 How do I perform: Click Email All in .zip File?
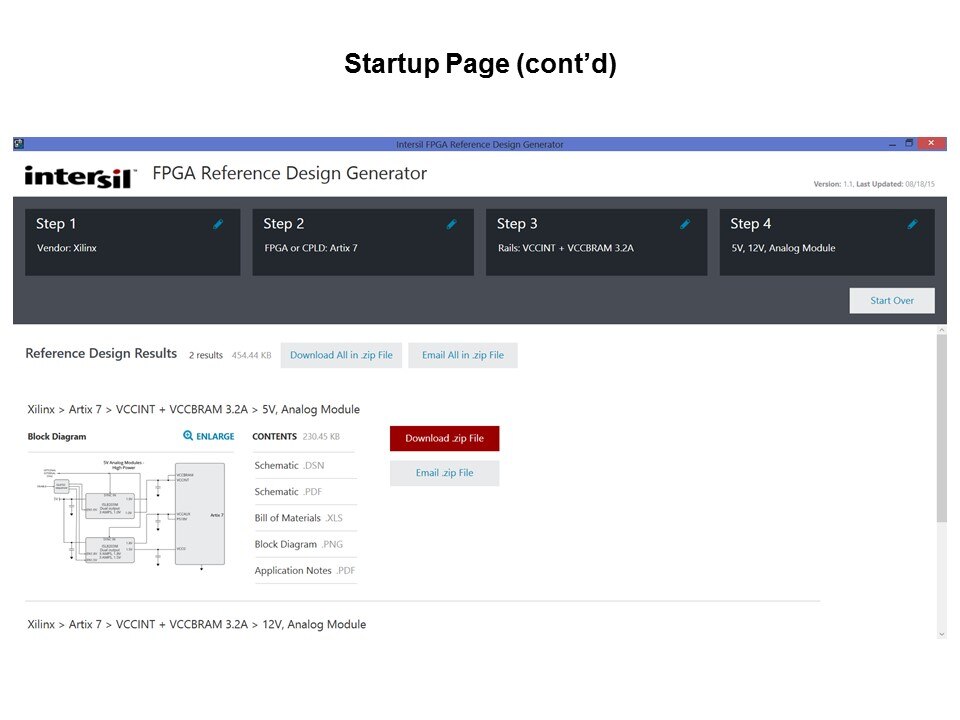pos(462,355)
